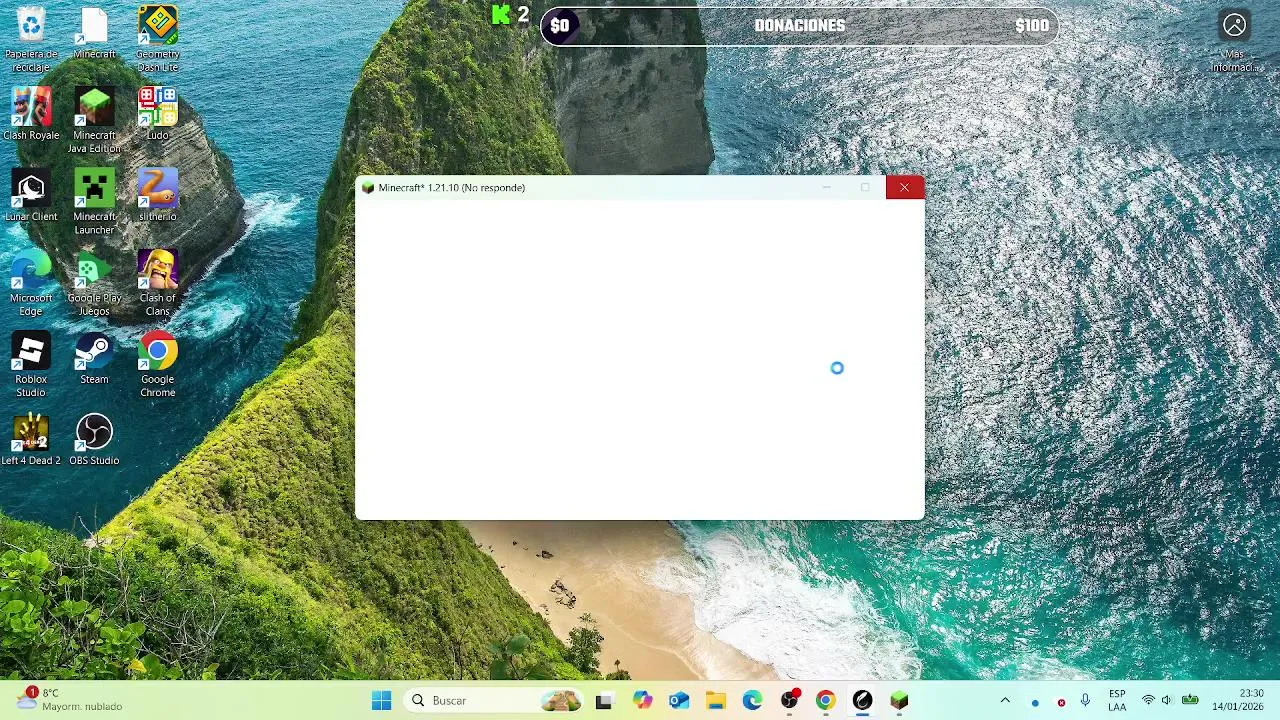Select the Ludo desktop shortcut
1280x720 pixels.
[x=157, y=114]
